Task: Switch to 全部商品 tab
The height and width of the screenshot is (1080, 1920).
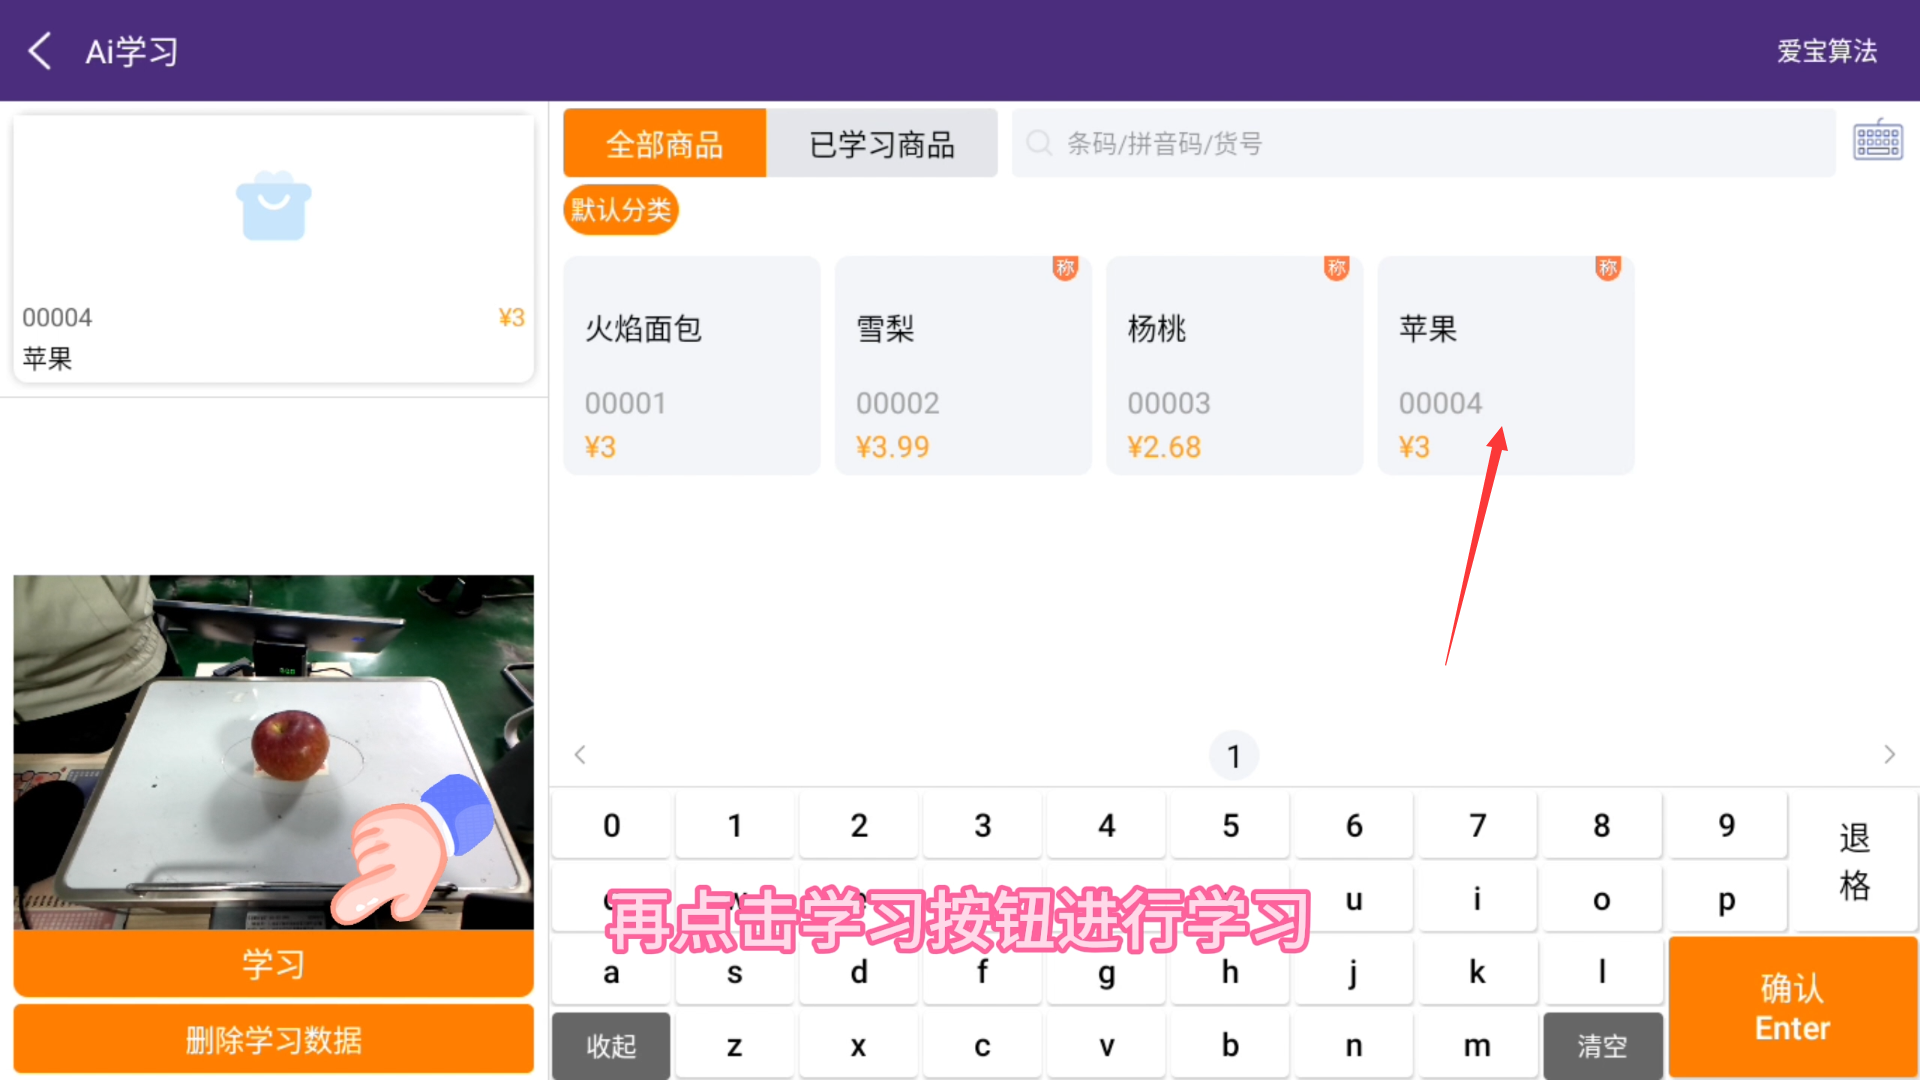Action: pyautogui.click(x=665, y=144)
